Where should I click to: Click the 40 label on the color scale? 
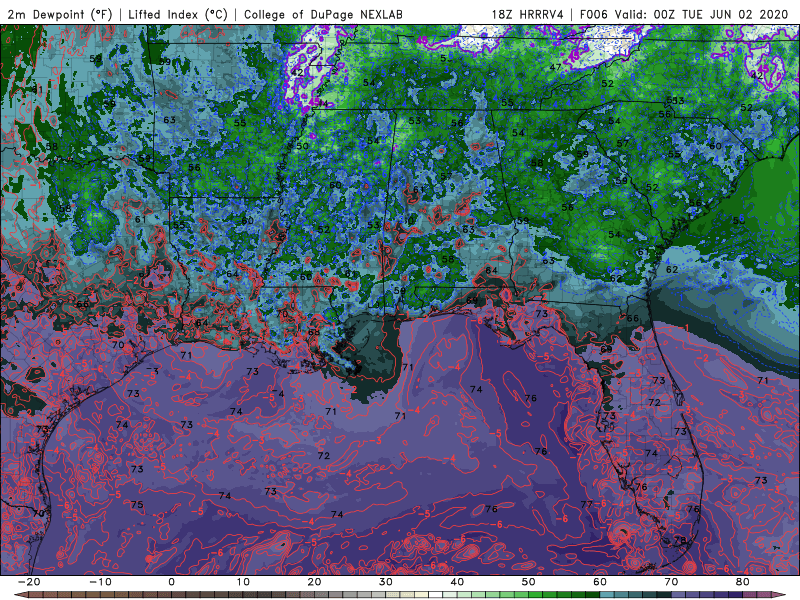coord(457,582)
